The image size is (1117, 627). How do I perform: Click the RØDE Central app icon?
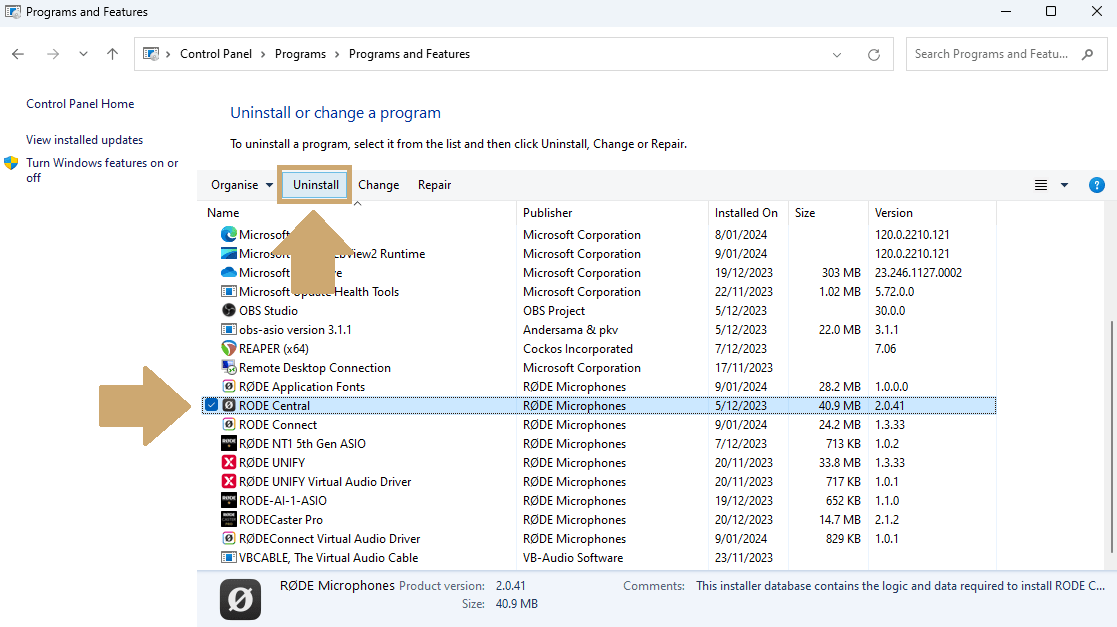[x=230, y=405]
